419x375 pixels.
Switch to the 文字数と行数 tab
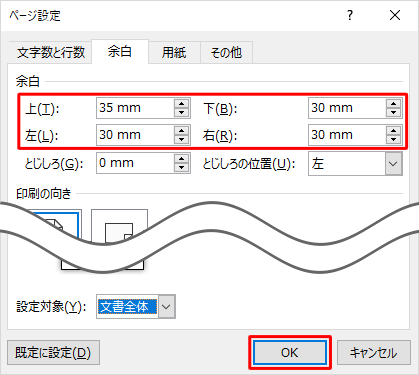pyautogui.click(x=50, y=52)
